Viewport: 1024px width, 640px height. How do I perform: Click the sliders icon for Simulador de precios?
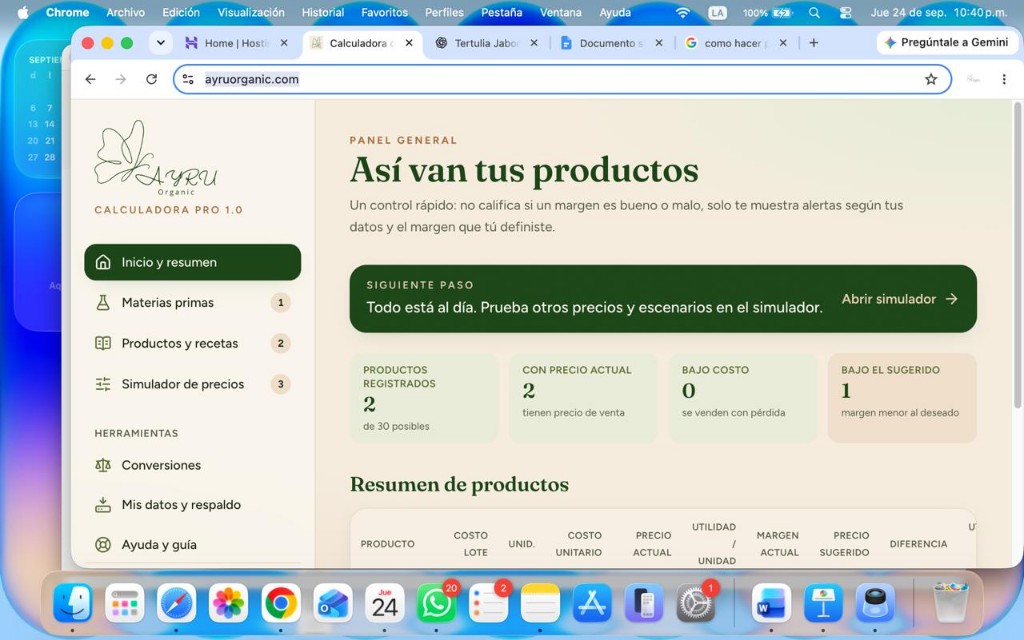click(103, 384)
